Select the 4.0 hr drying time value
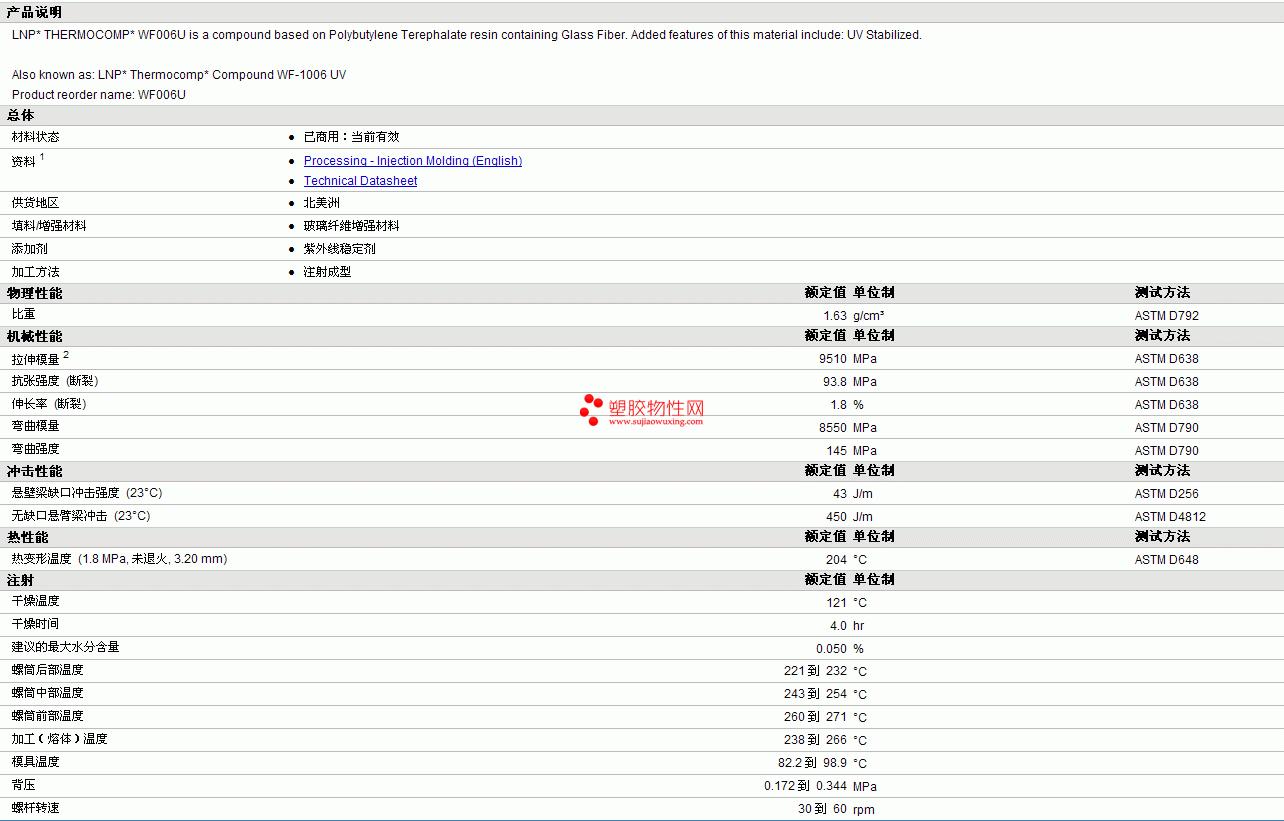Screen dimensions: 1284x821 [x=846, y=626]
